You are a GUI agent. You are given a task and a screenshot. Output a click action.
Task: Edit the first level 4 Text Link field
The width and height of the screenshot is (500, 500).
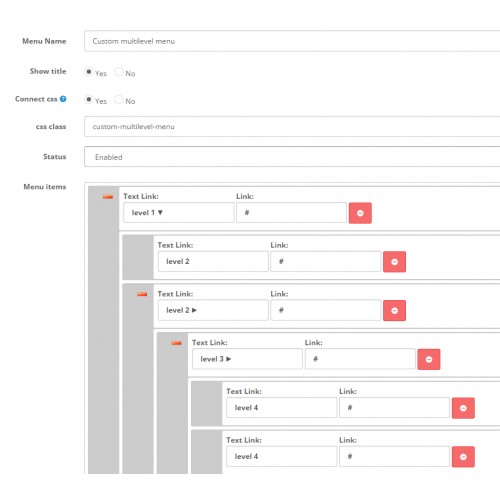(282, 407)
